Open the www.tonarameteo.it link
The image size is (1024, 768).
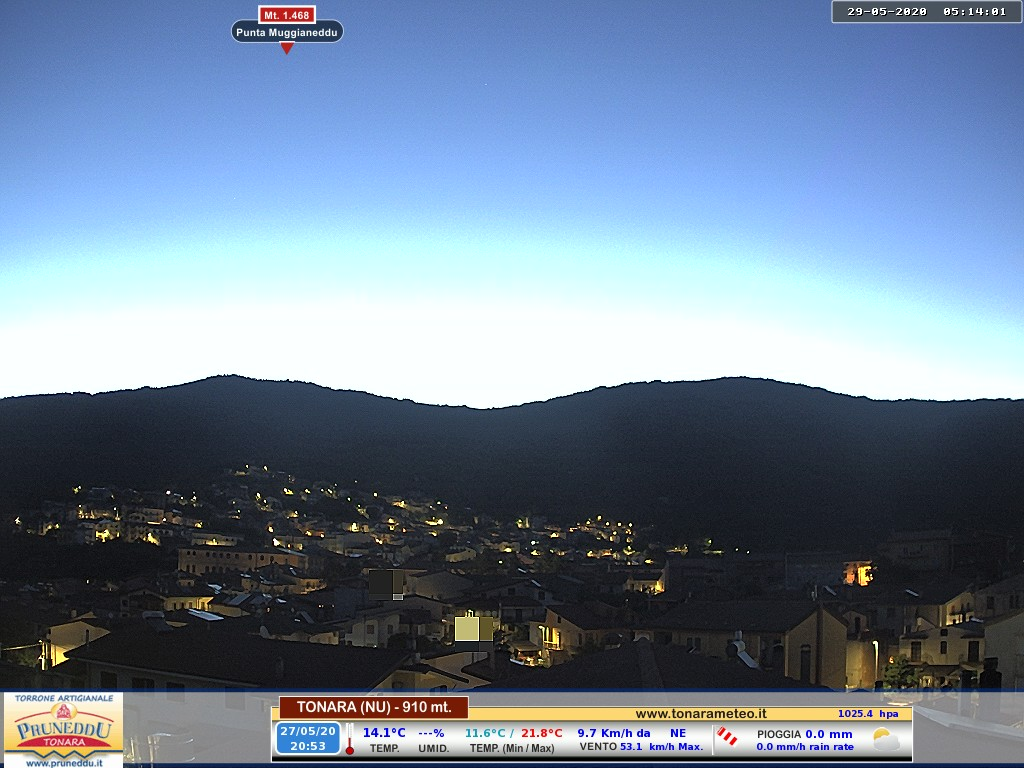click(701, 714)
